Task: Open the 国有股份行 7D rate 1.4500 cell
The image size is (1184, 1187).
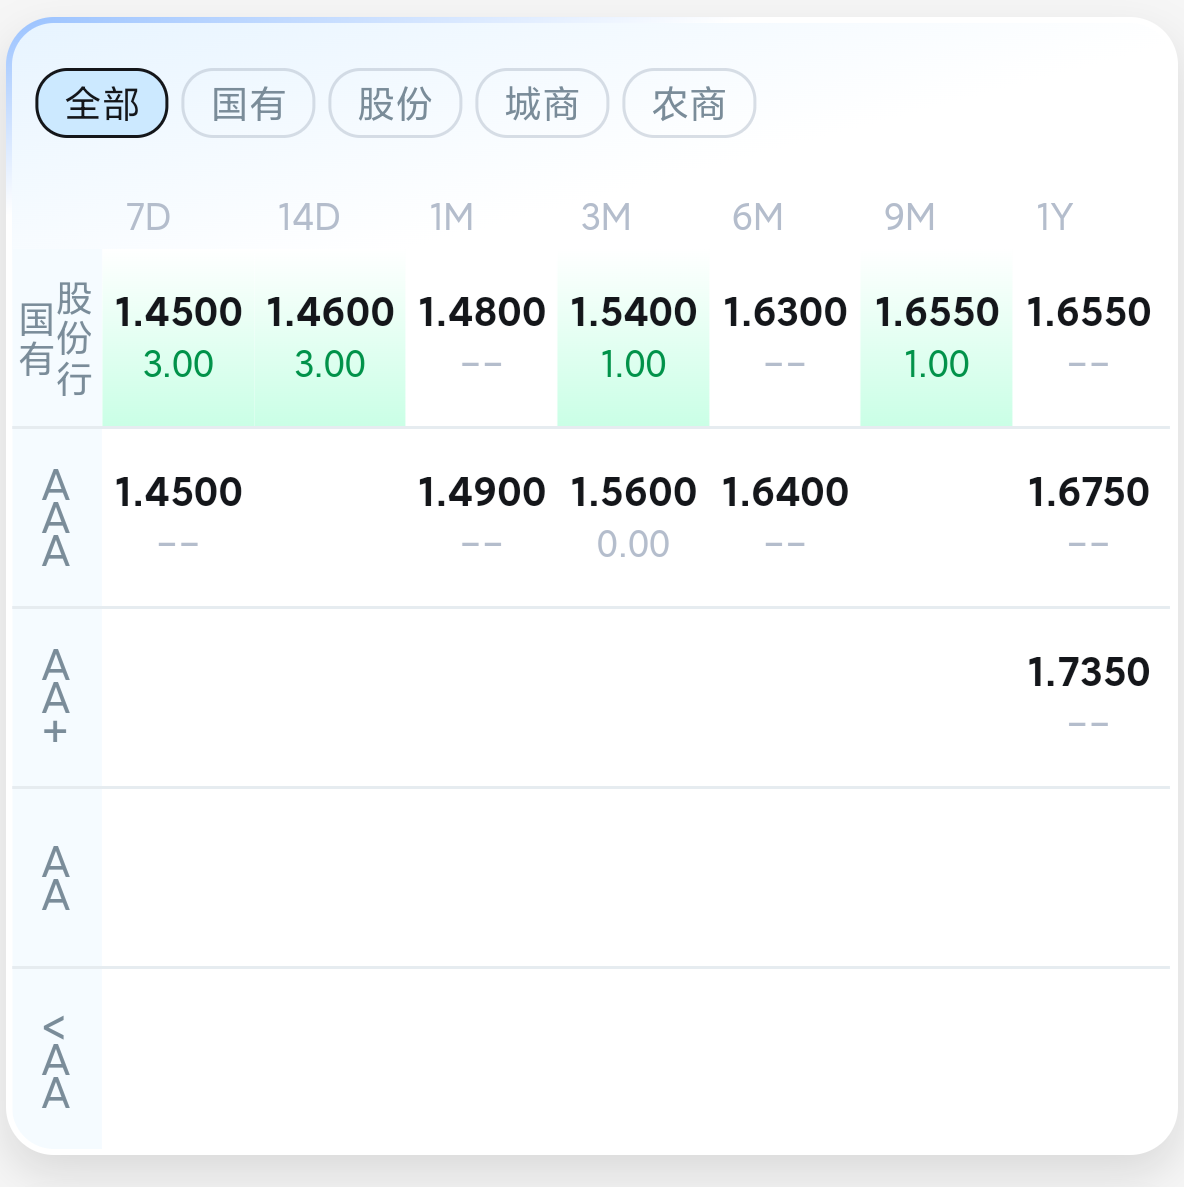Action: (x=178, y=338)
